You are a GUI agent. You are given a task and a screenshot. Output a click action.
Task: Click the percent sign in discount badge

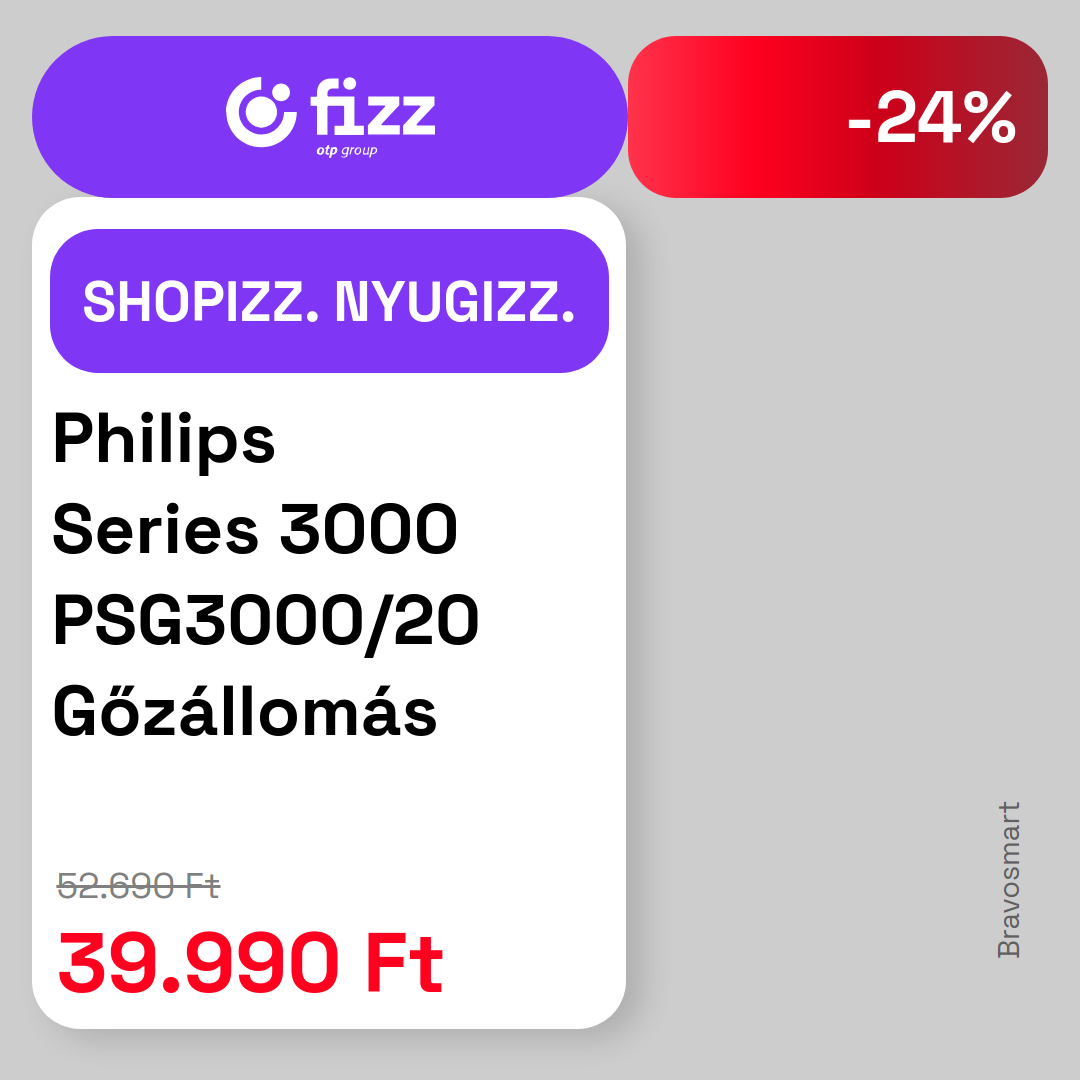[x=990, y=117]
